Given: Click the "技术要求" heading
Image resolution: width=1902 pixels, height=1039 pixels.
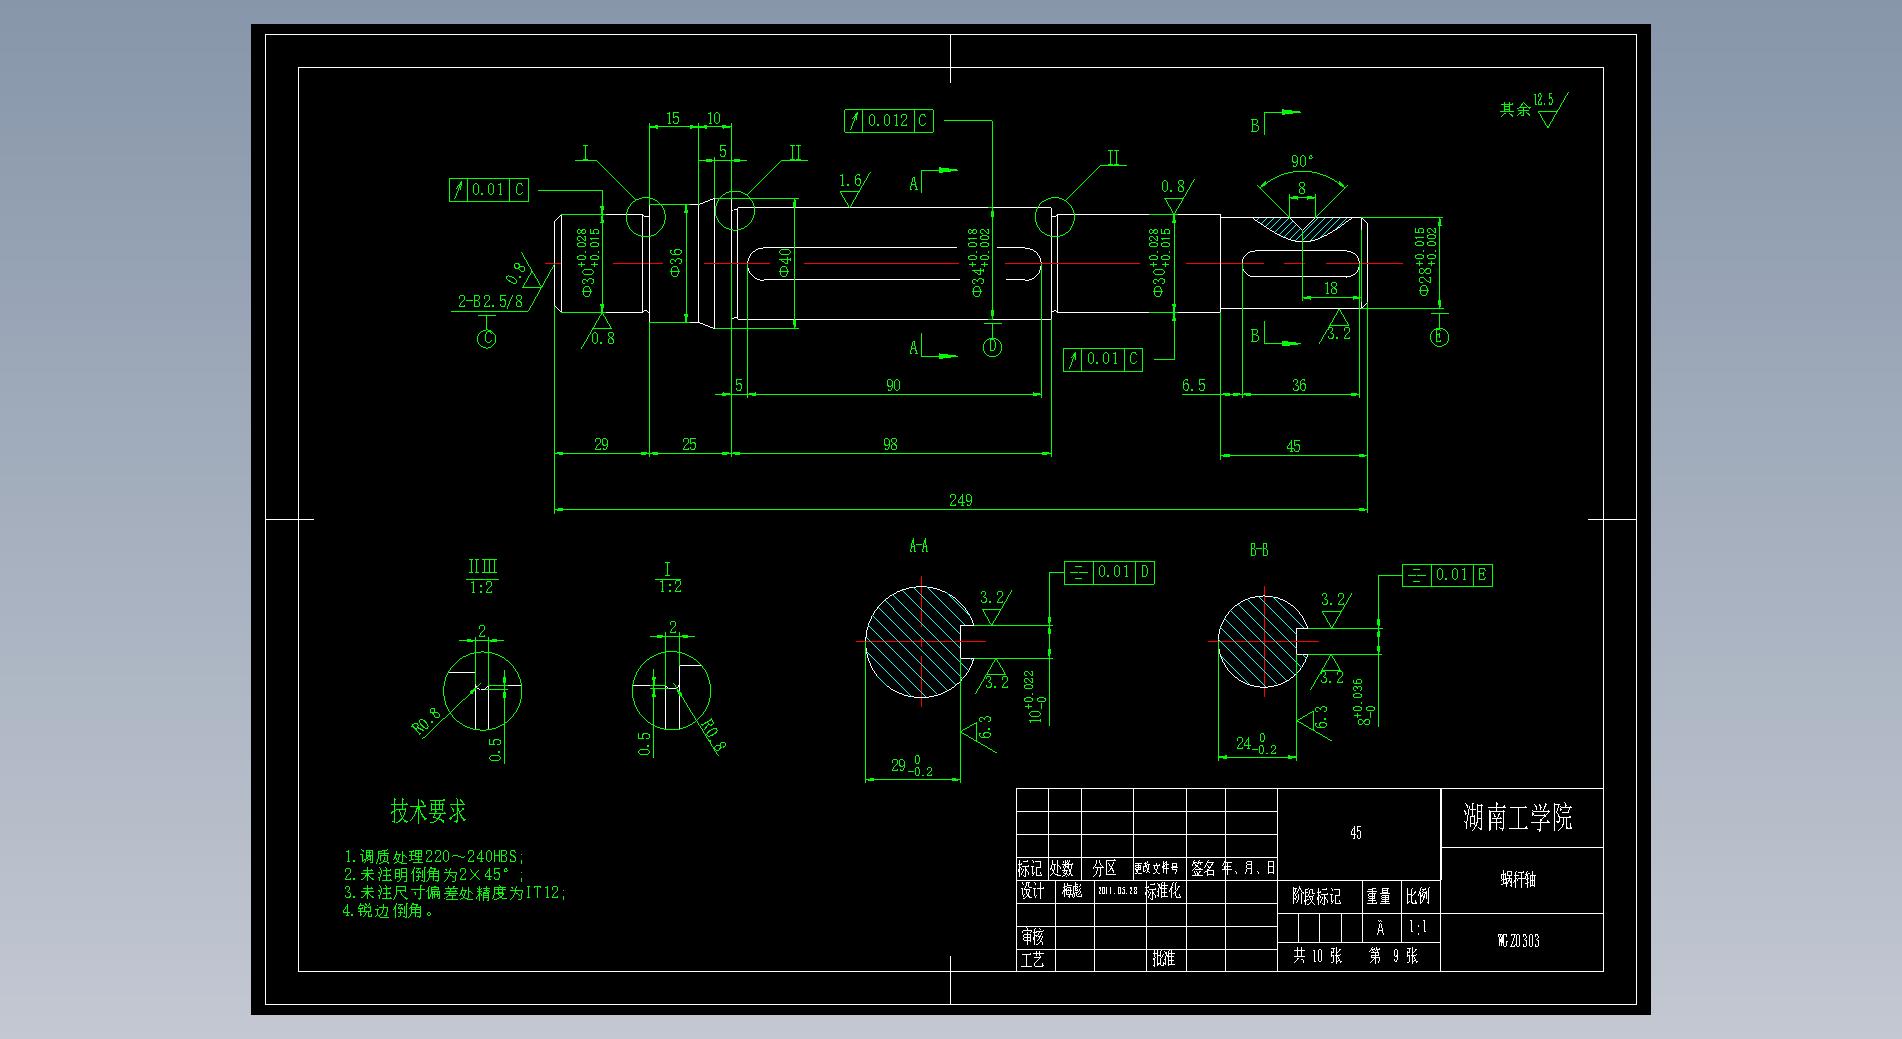Looking at the screenshot, I should pyautogui.click(x=428, y=811).
